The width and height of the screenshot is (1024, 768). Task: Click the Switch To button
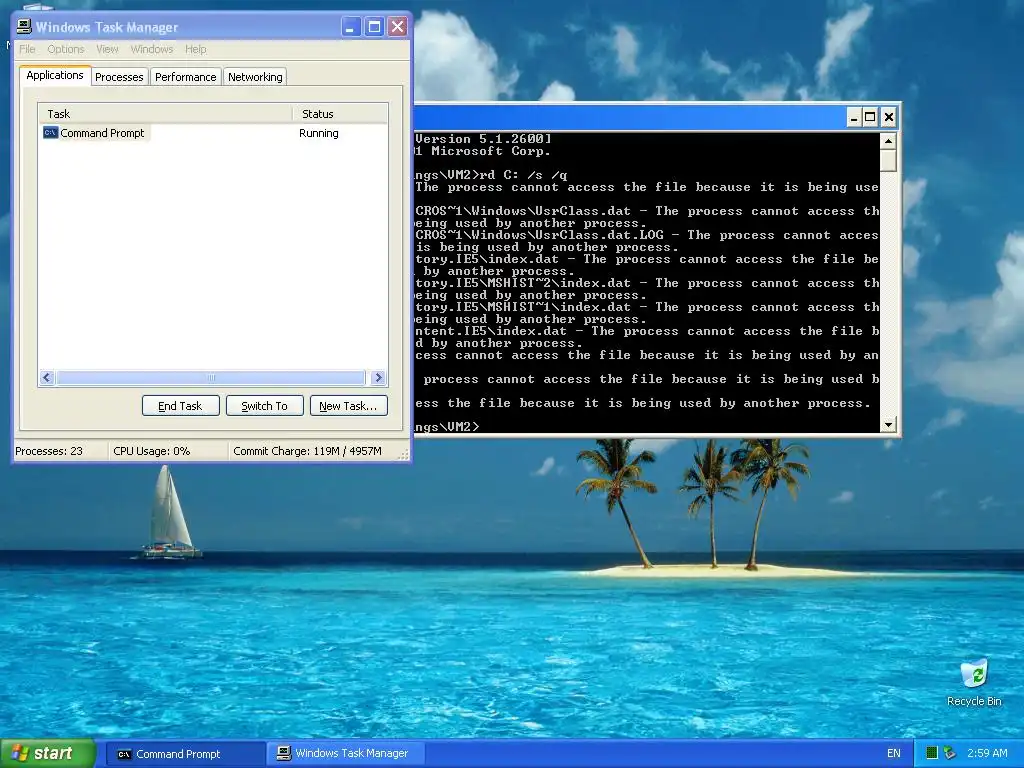(264, 406)
